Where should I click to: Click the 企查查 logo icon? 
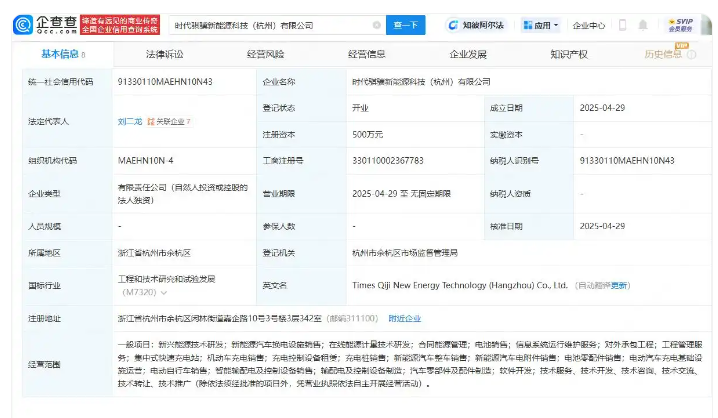pos(23,25)
